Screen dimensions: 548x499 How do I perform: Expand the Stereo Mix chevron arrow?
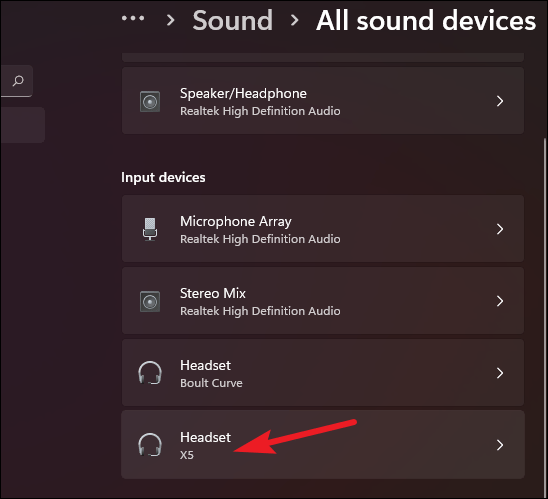pyautogui.click(x=500, y=301)
